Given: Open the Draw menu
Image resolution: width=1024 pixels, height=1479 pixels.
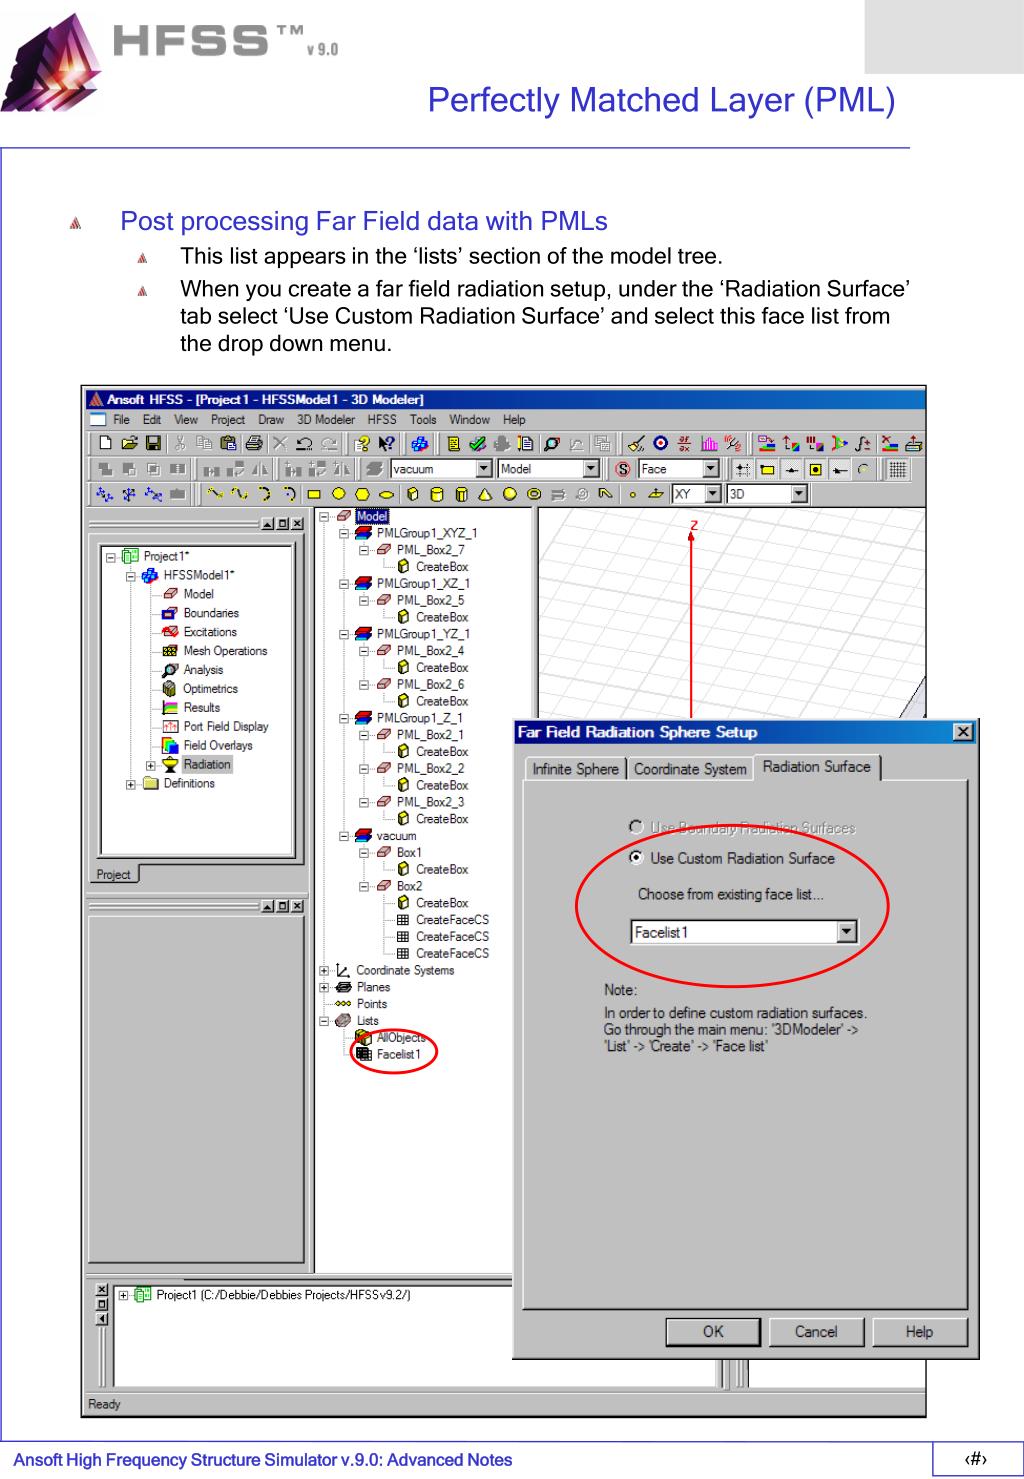Looking at the screenshot, I should [x=271, y=420].
